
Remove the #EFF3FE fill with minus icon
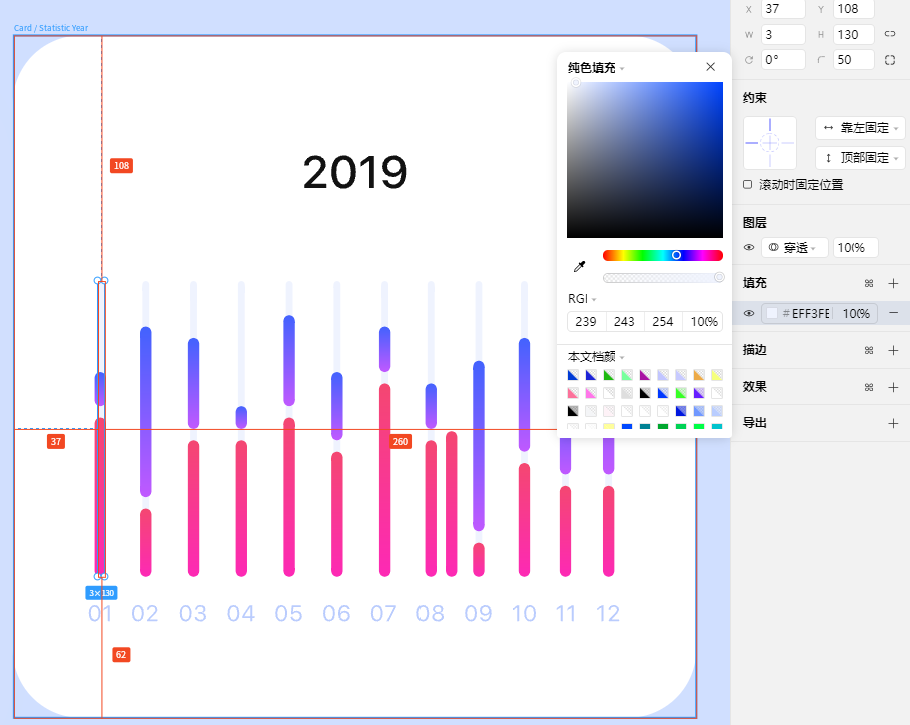894,313
